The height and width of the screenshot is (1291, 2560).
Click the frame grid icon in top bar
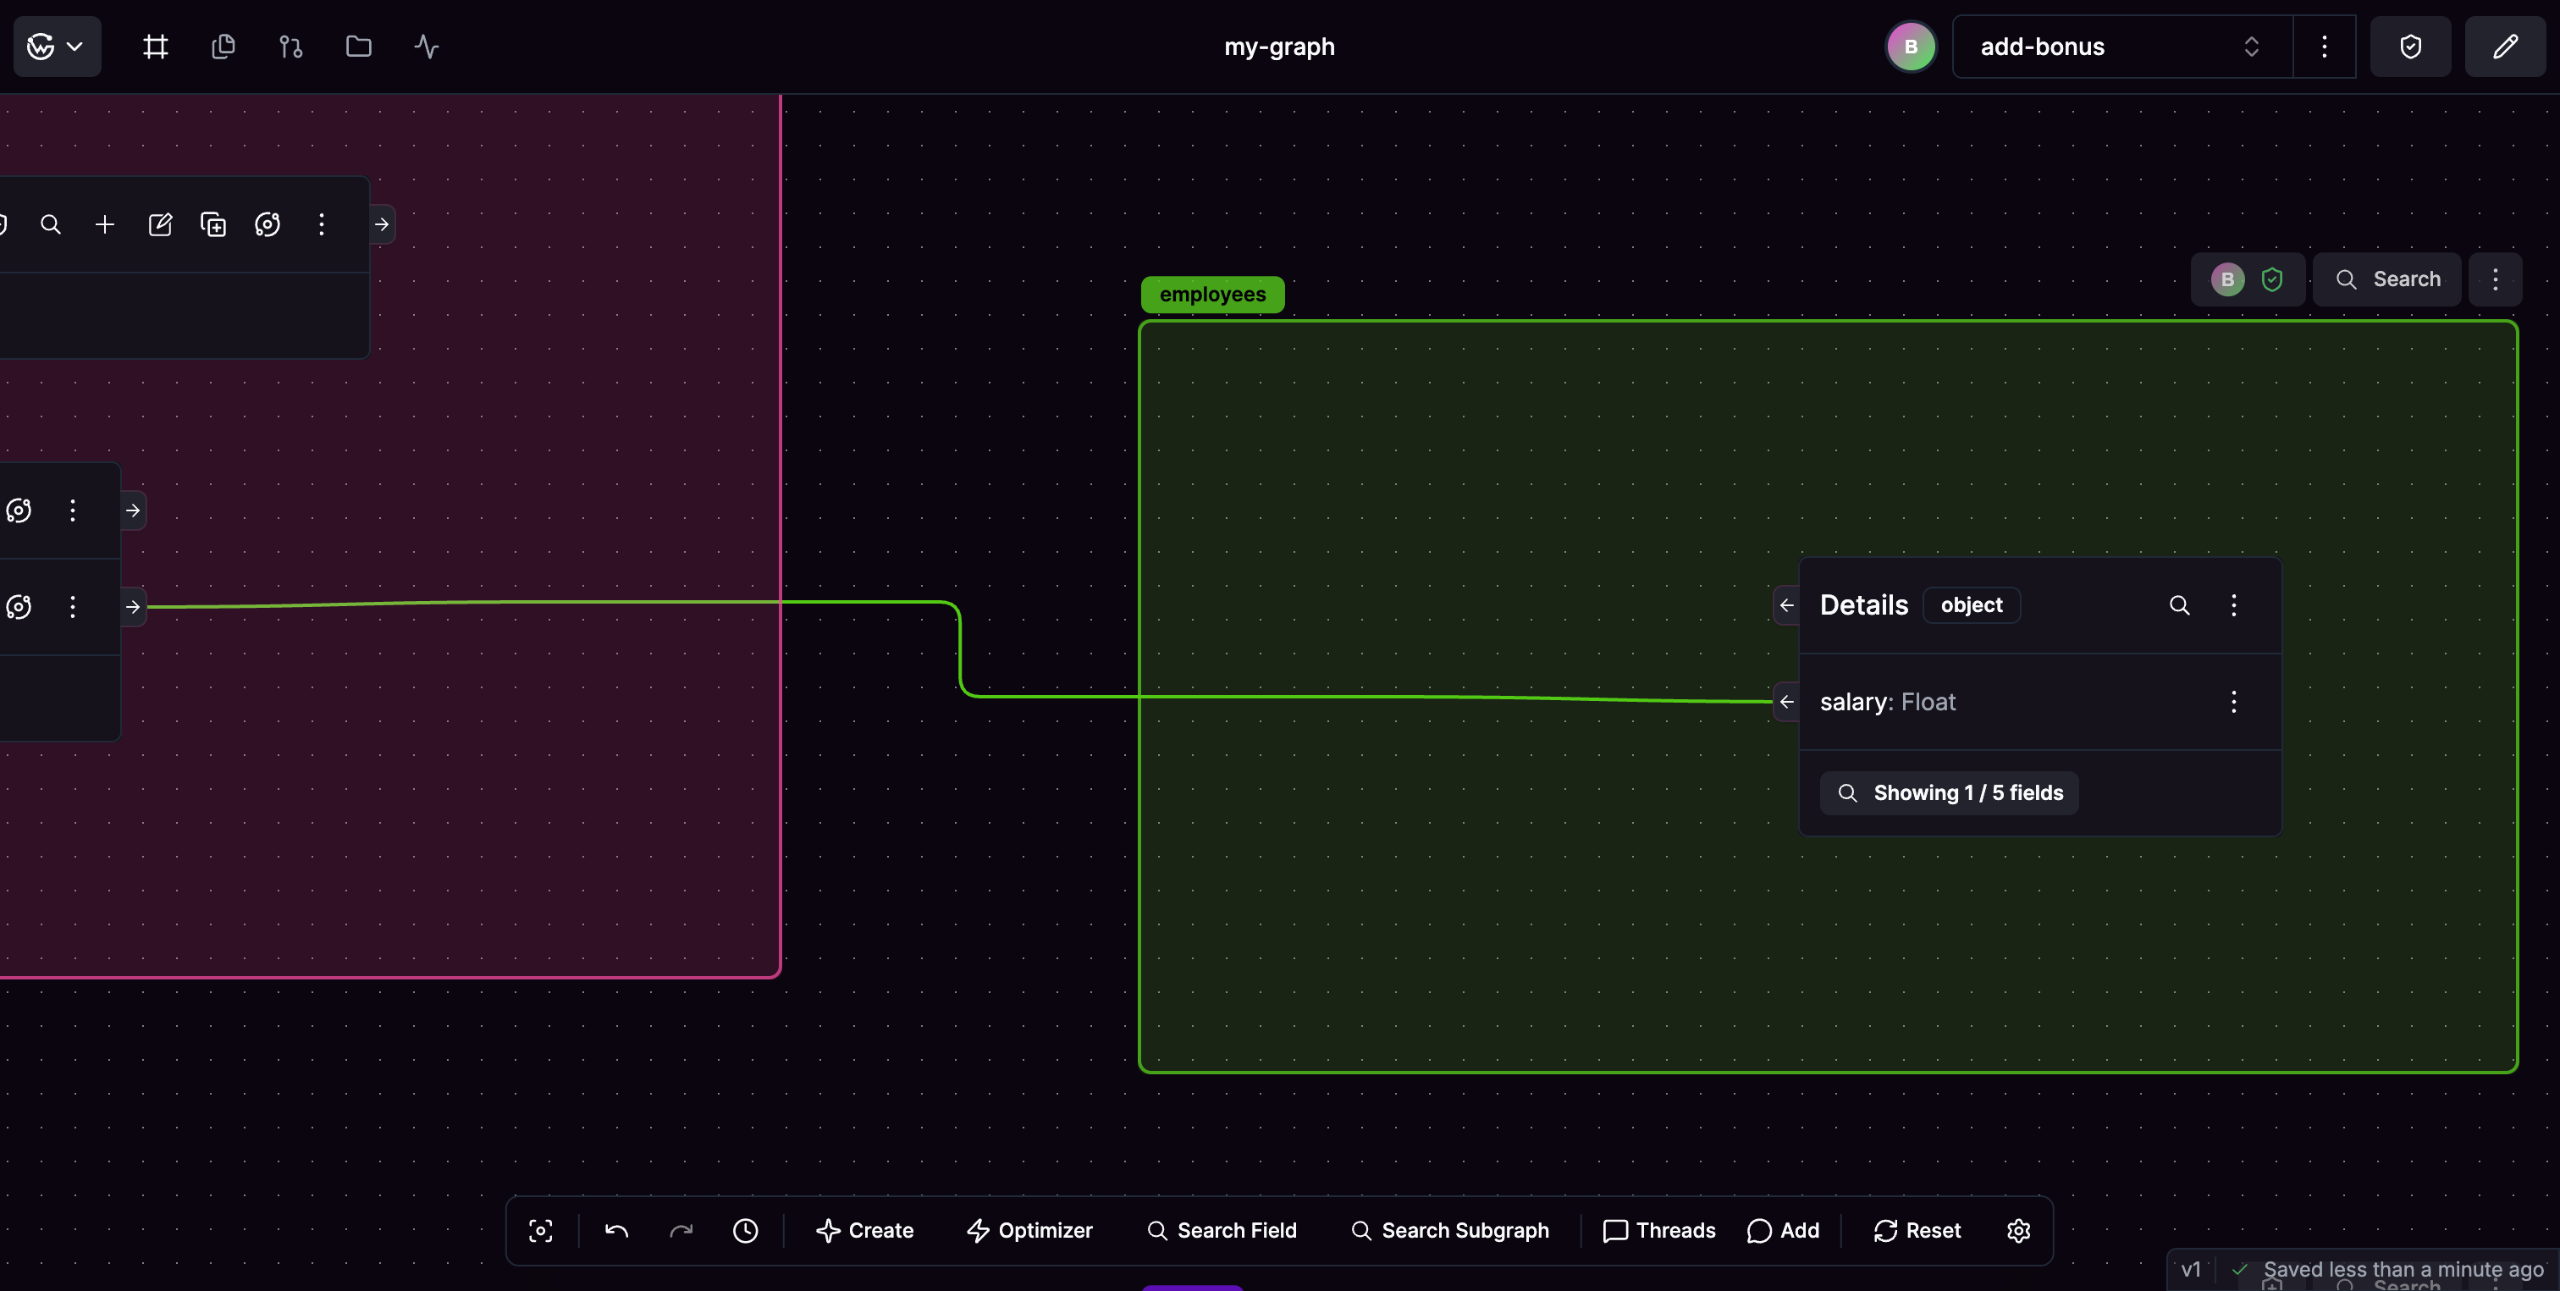[x=155, y=46]
